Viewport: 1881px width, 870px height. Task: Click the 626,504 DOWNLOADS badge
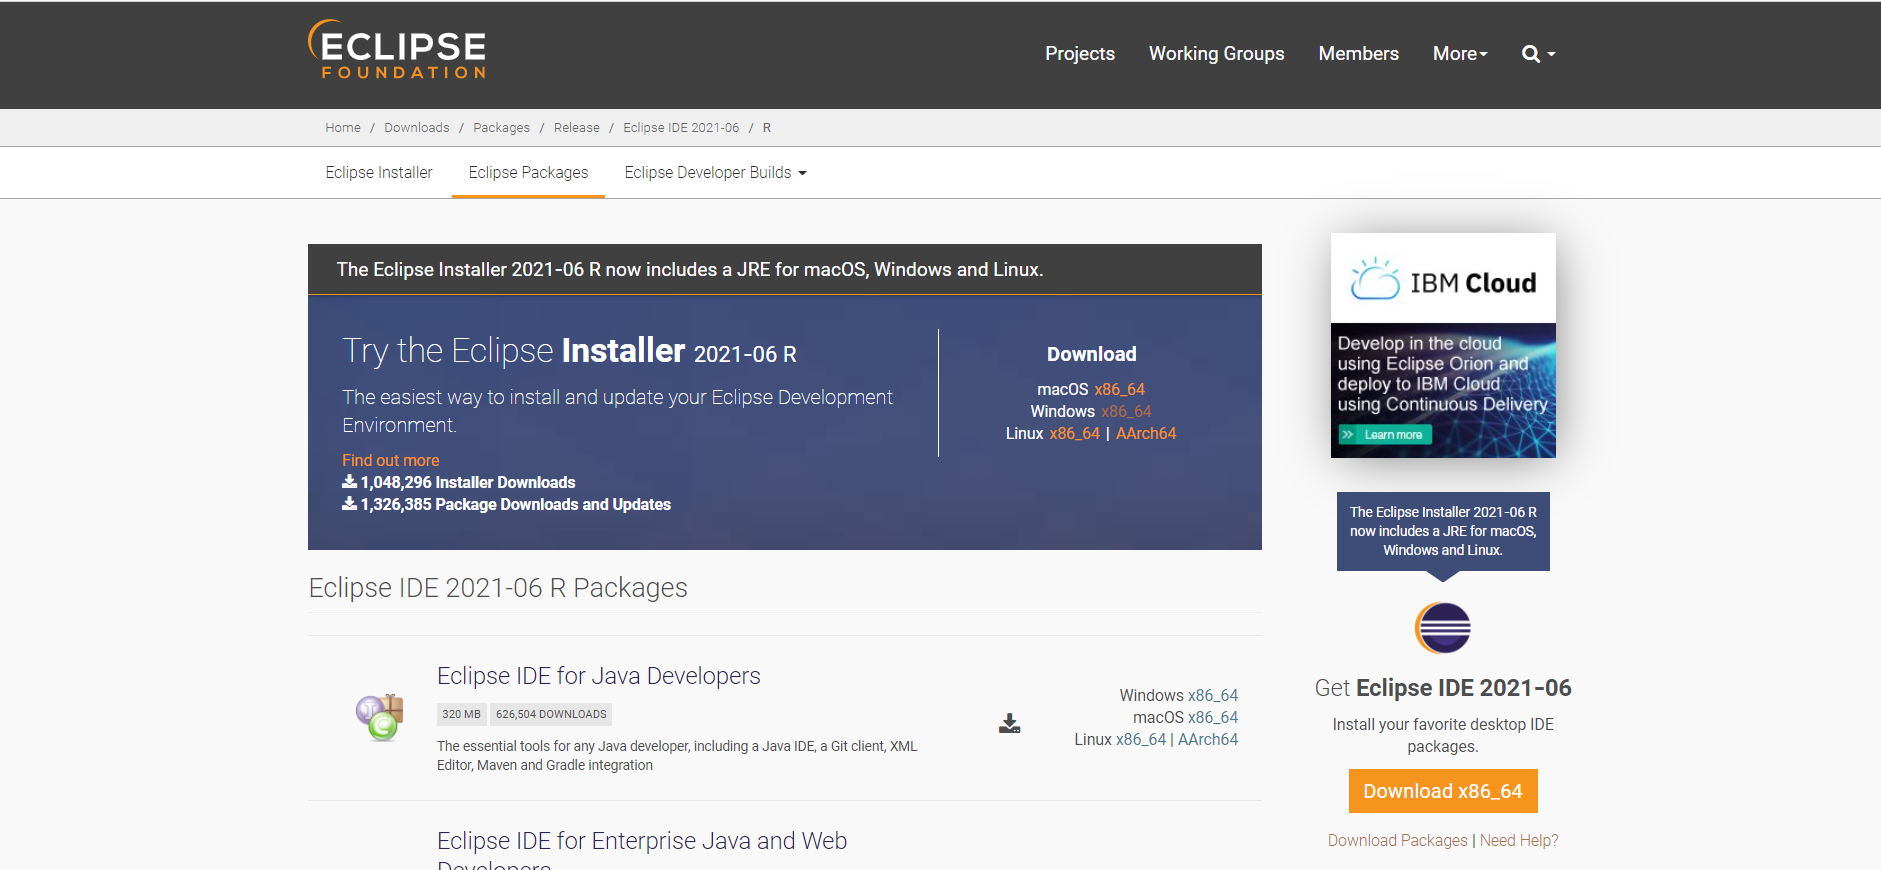pos(551,714)
